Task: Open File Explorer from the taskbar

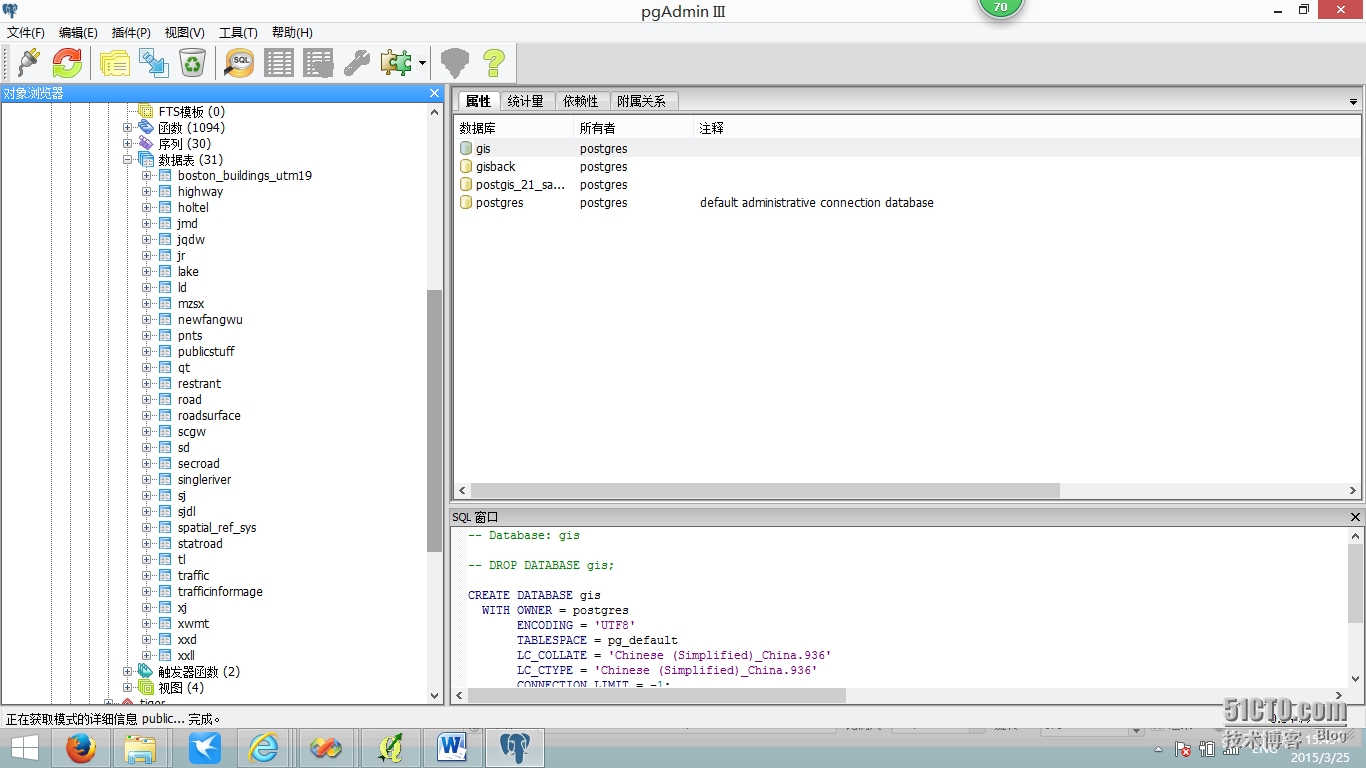Action: [140, 748]
